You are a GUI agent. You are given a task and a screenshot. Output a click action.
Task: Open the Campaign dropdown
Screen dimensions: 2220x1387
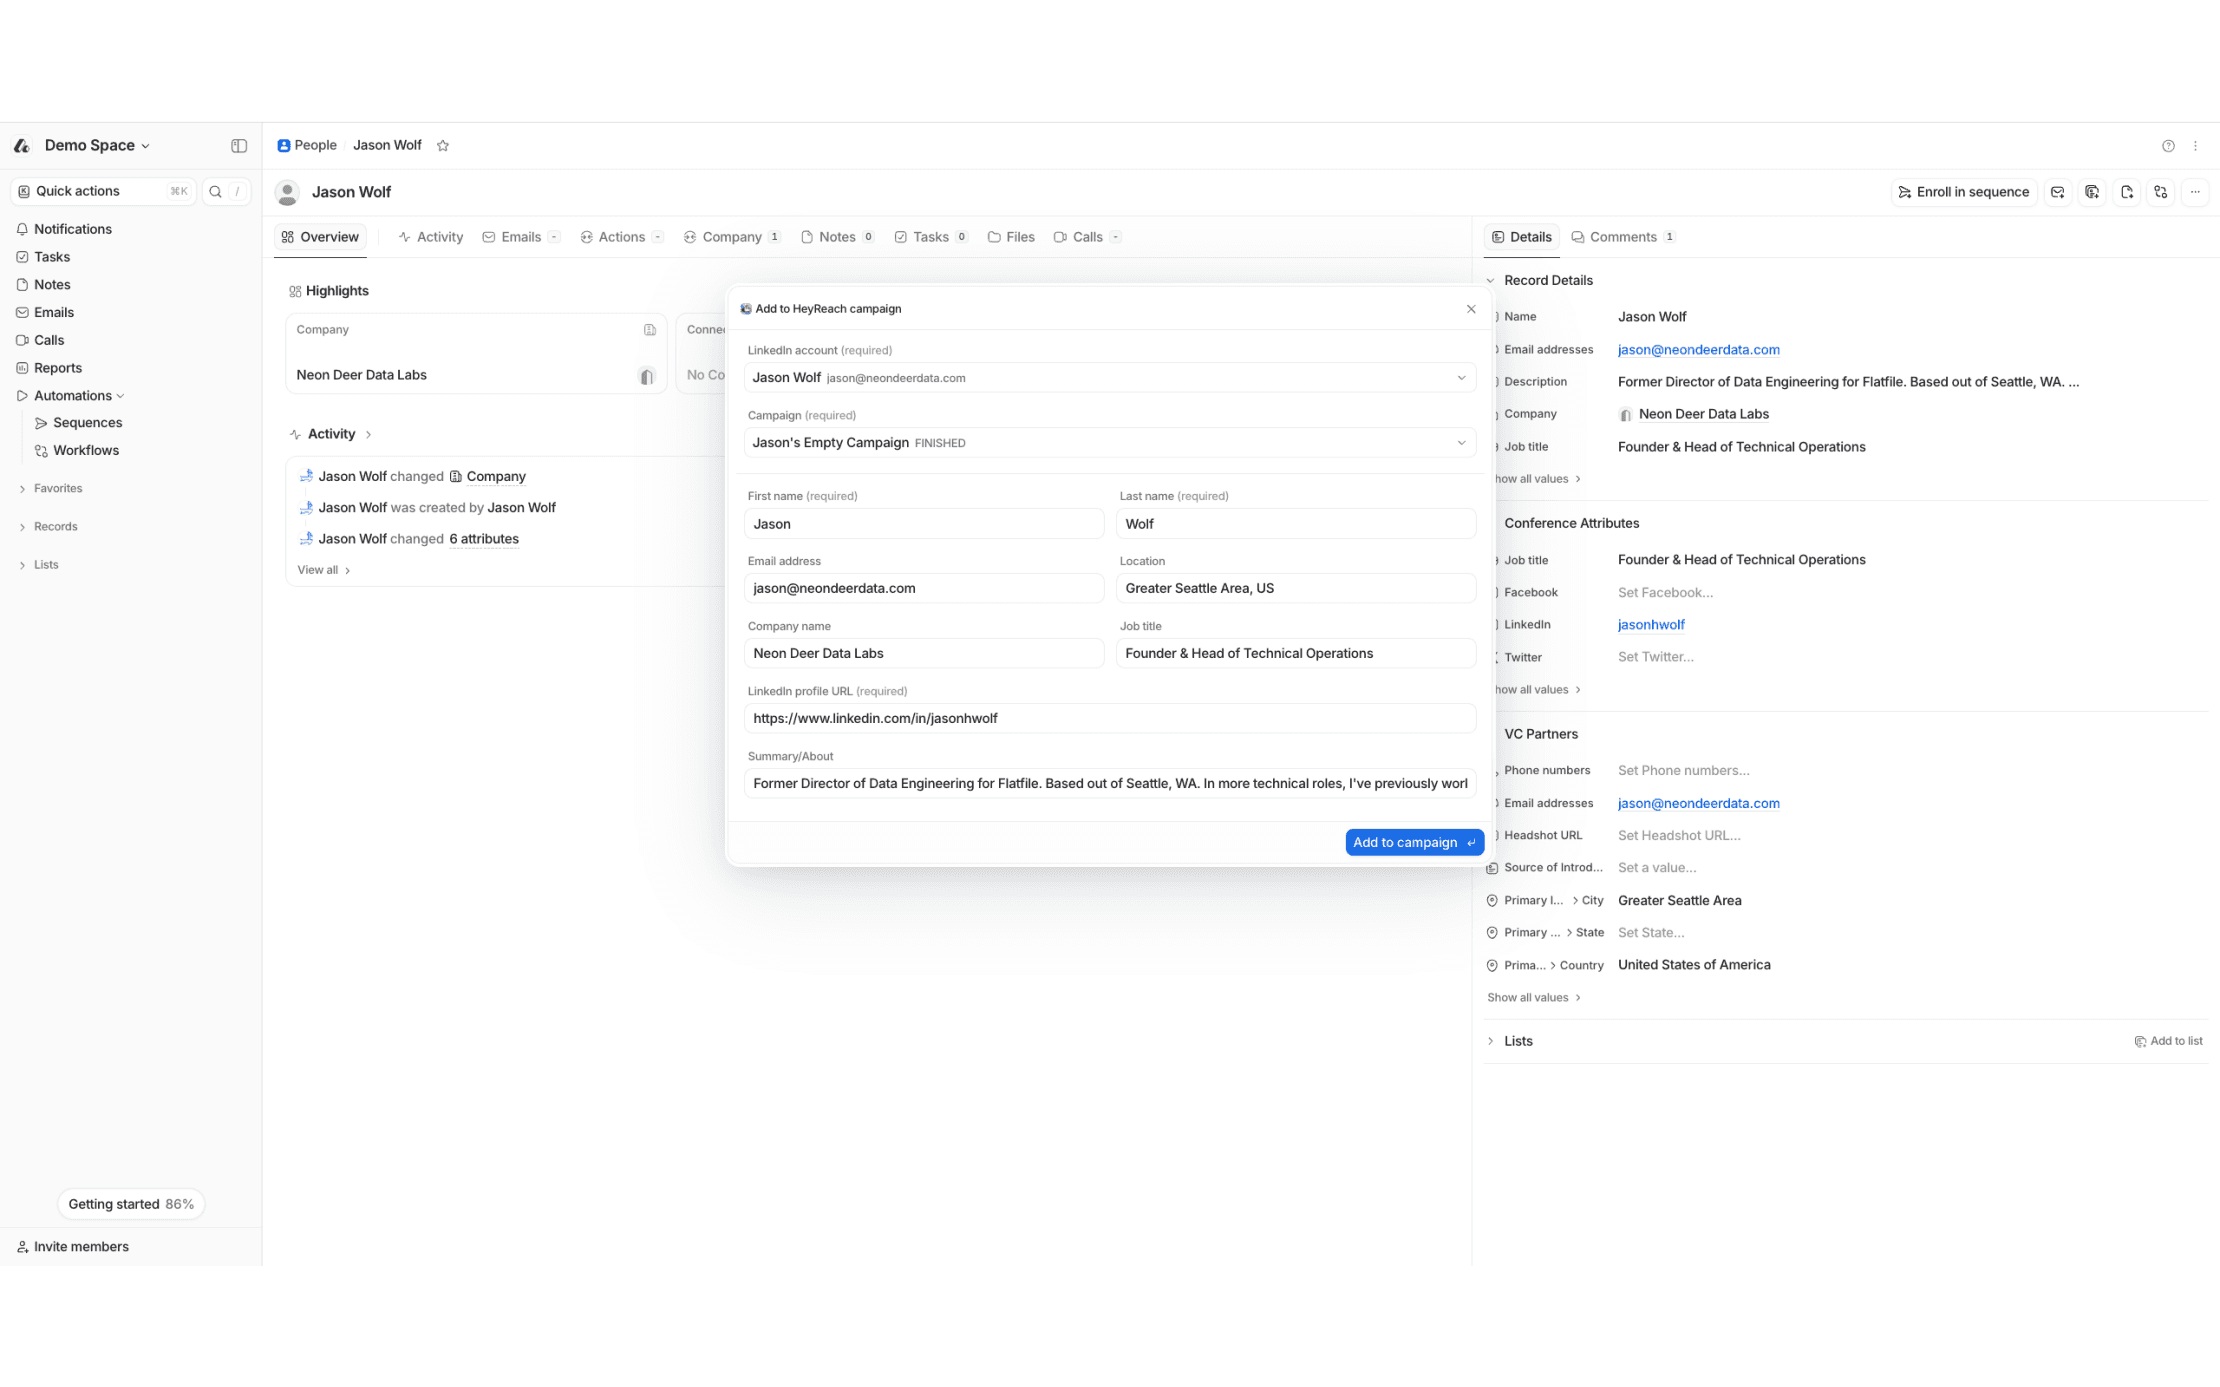pyautogui.click(x=1109, y=443)
